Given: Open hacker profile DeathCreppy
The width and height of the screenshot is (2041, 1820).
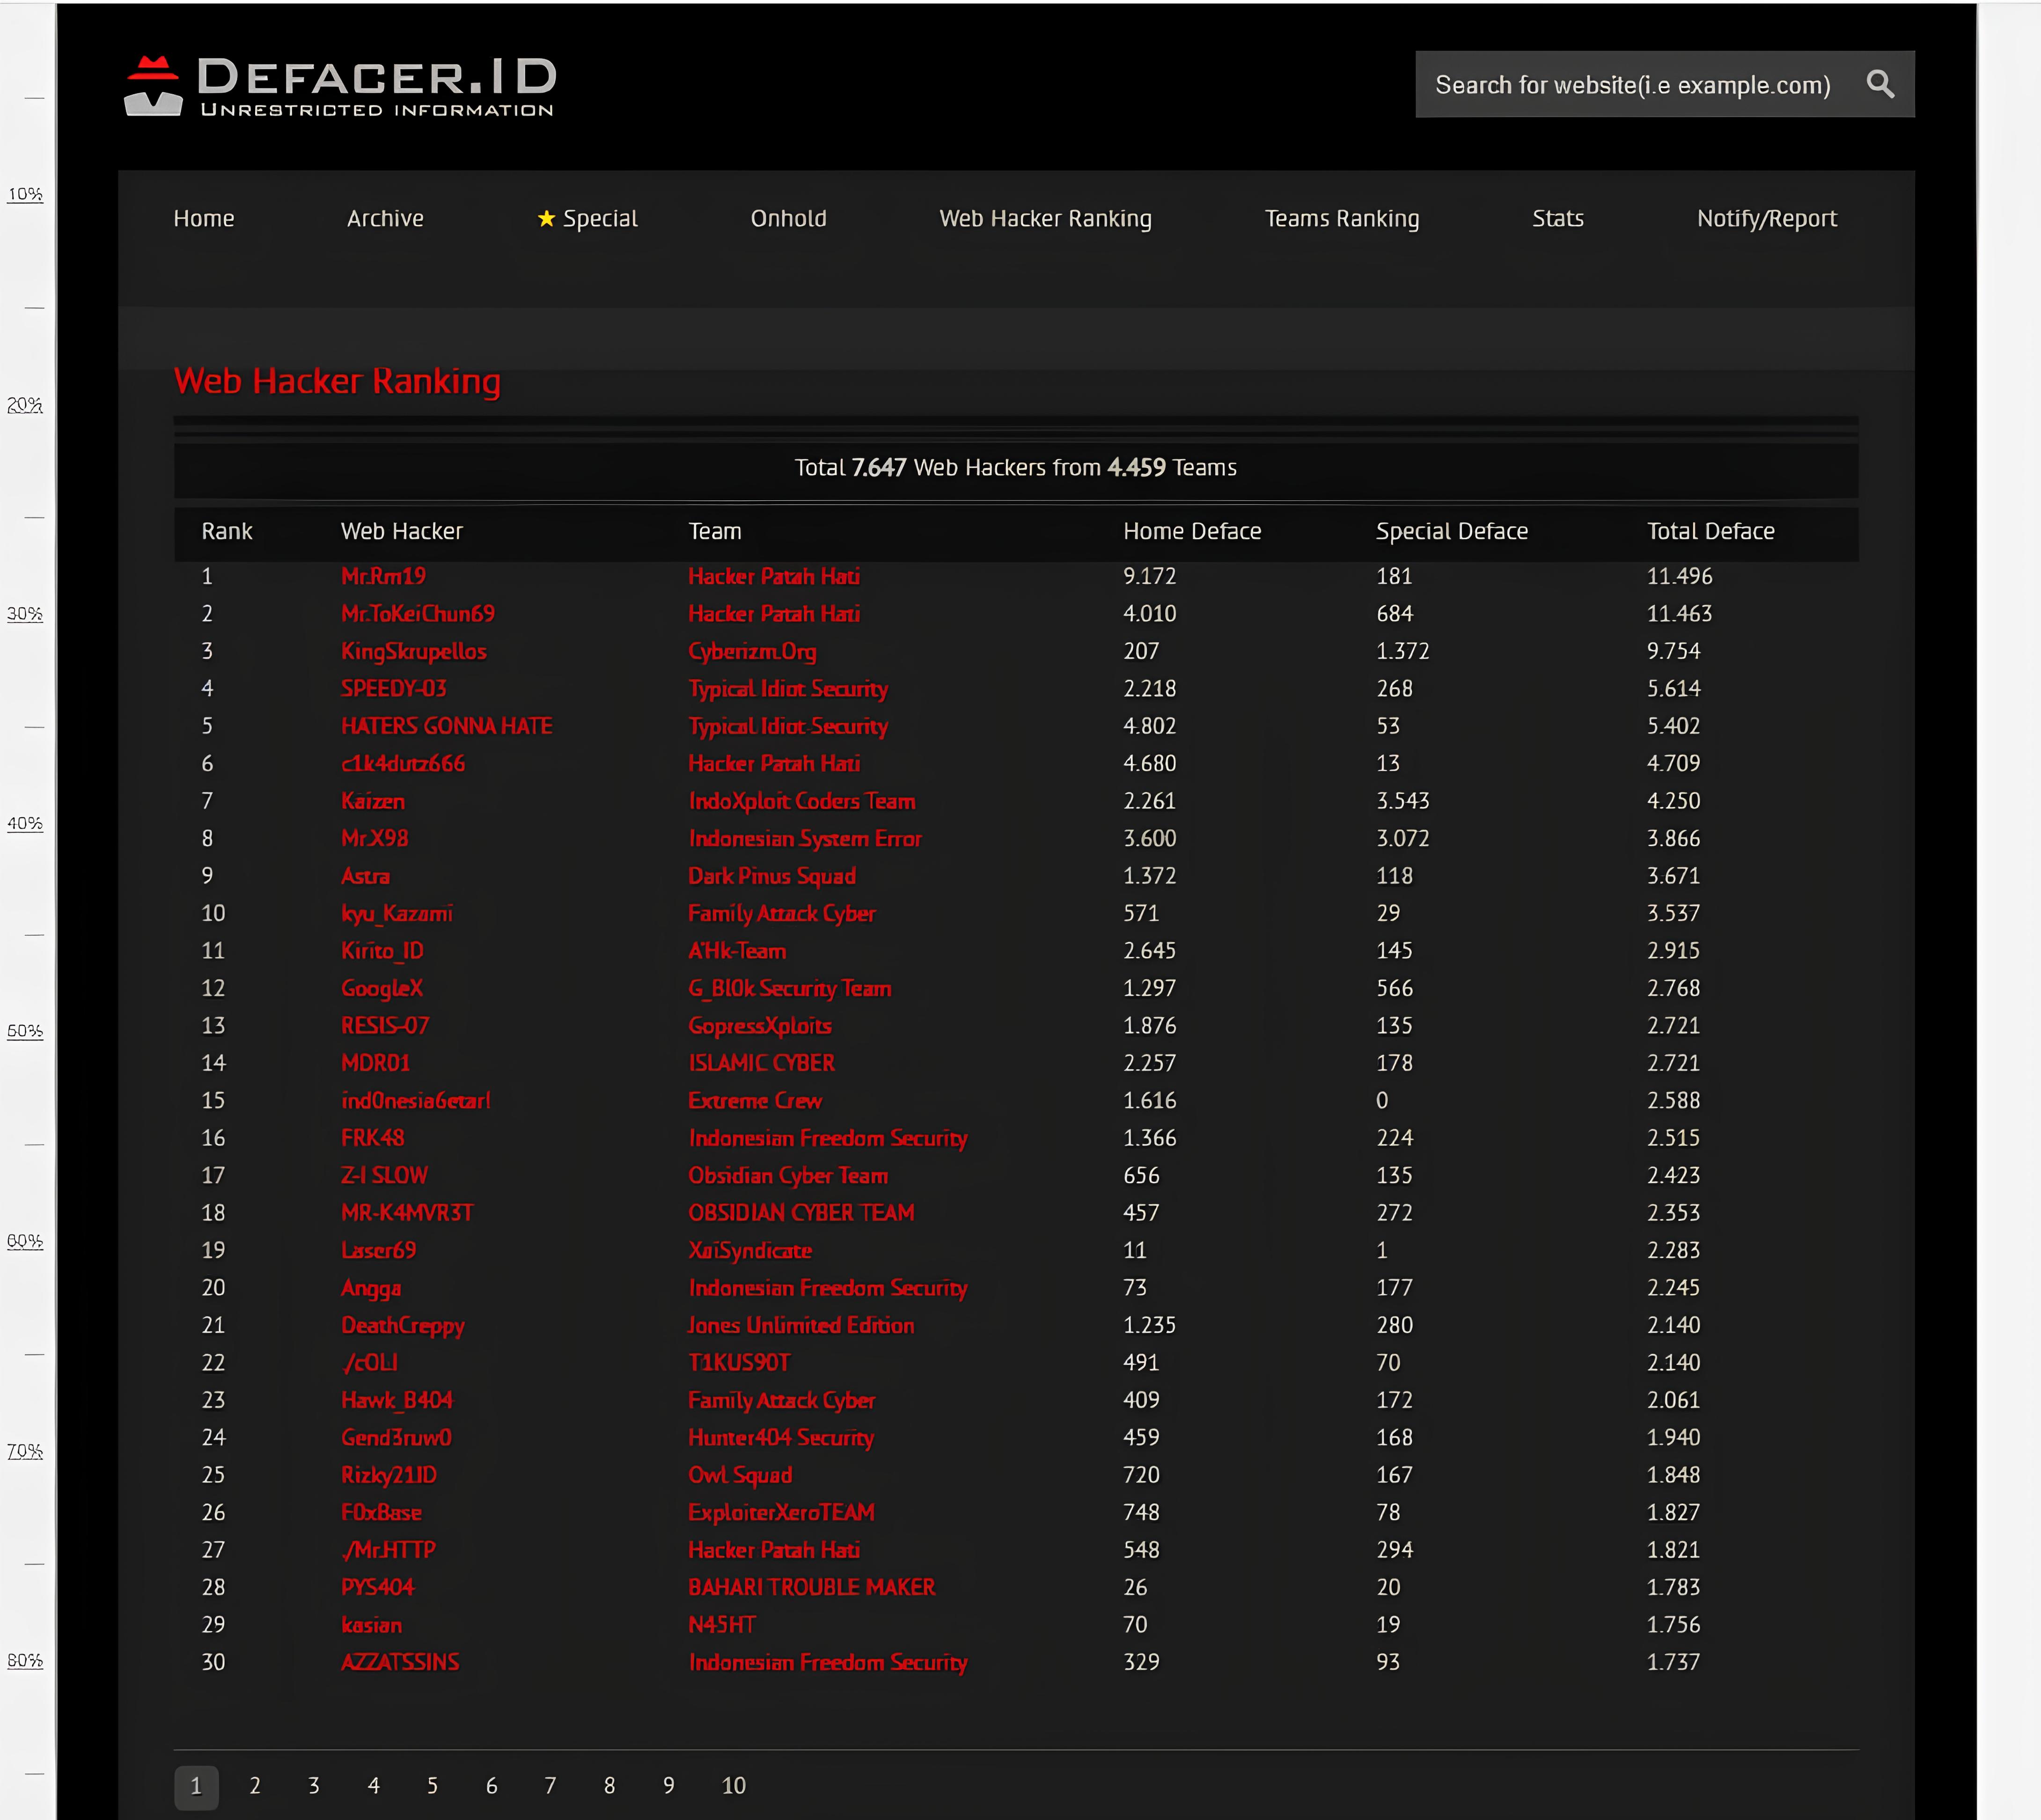Looking at the screenshot, I should click(x=402, y=1326).
